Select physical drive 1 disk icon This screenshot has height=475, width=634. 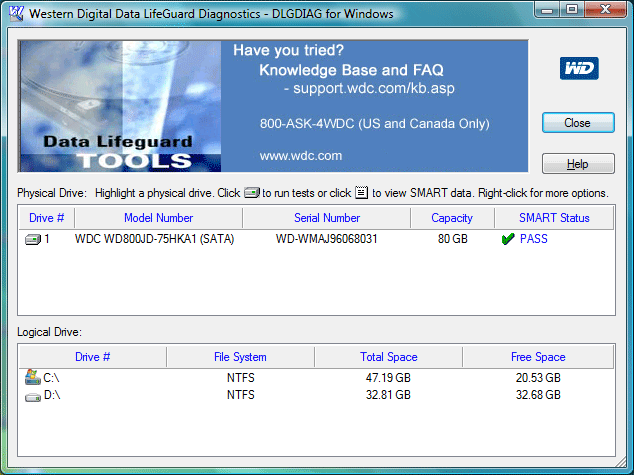coord(33,239)
